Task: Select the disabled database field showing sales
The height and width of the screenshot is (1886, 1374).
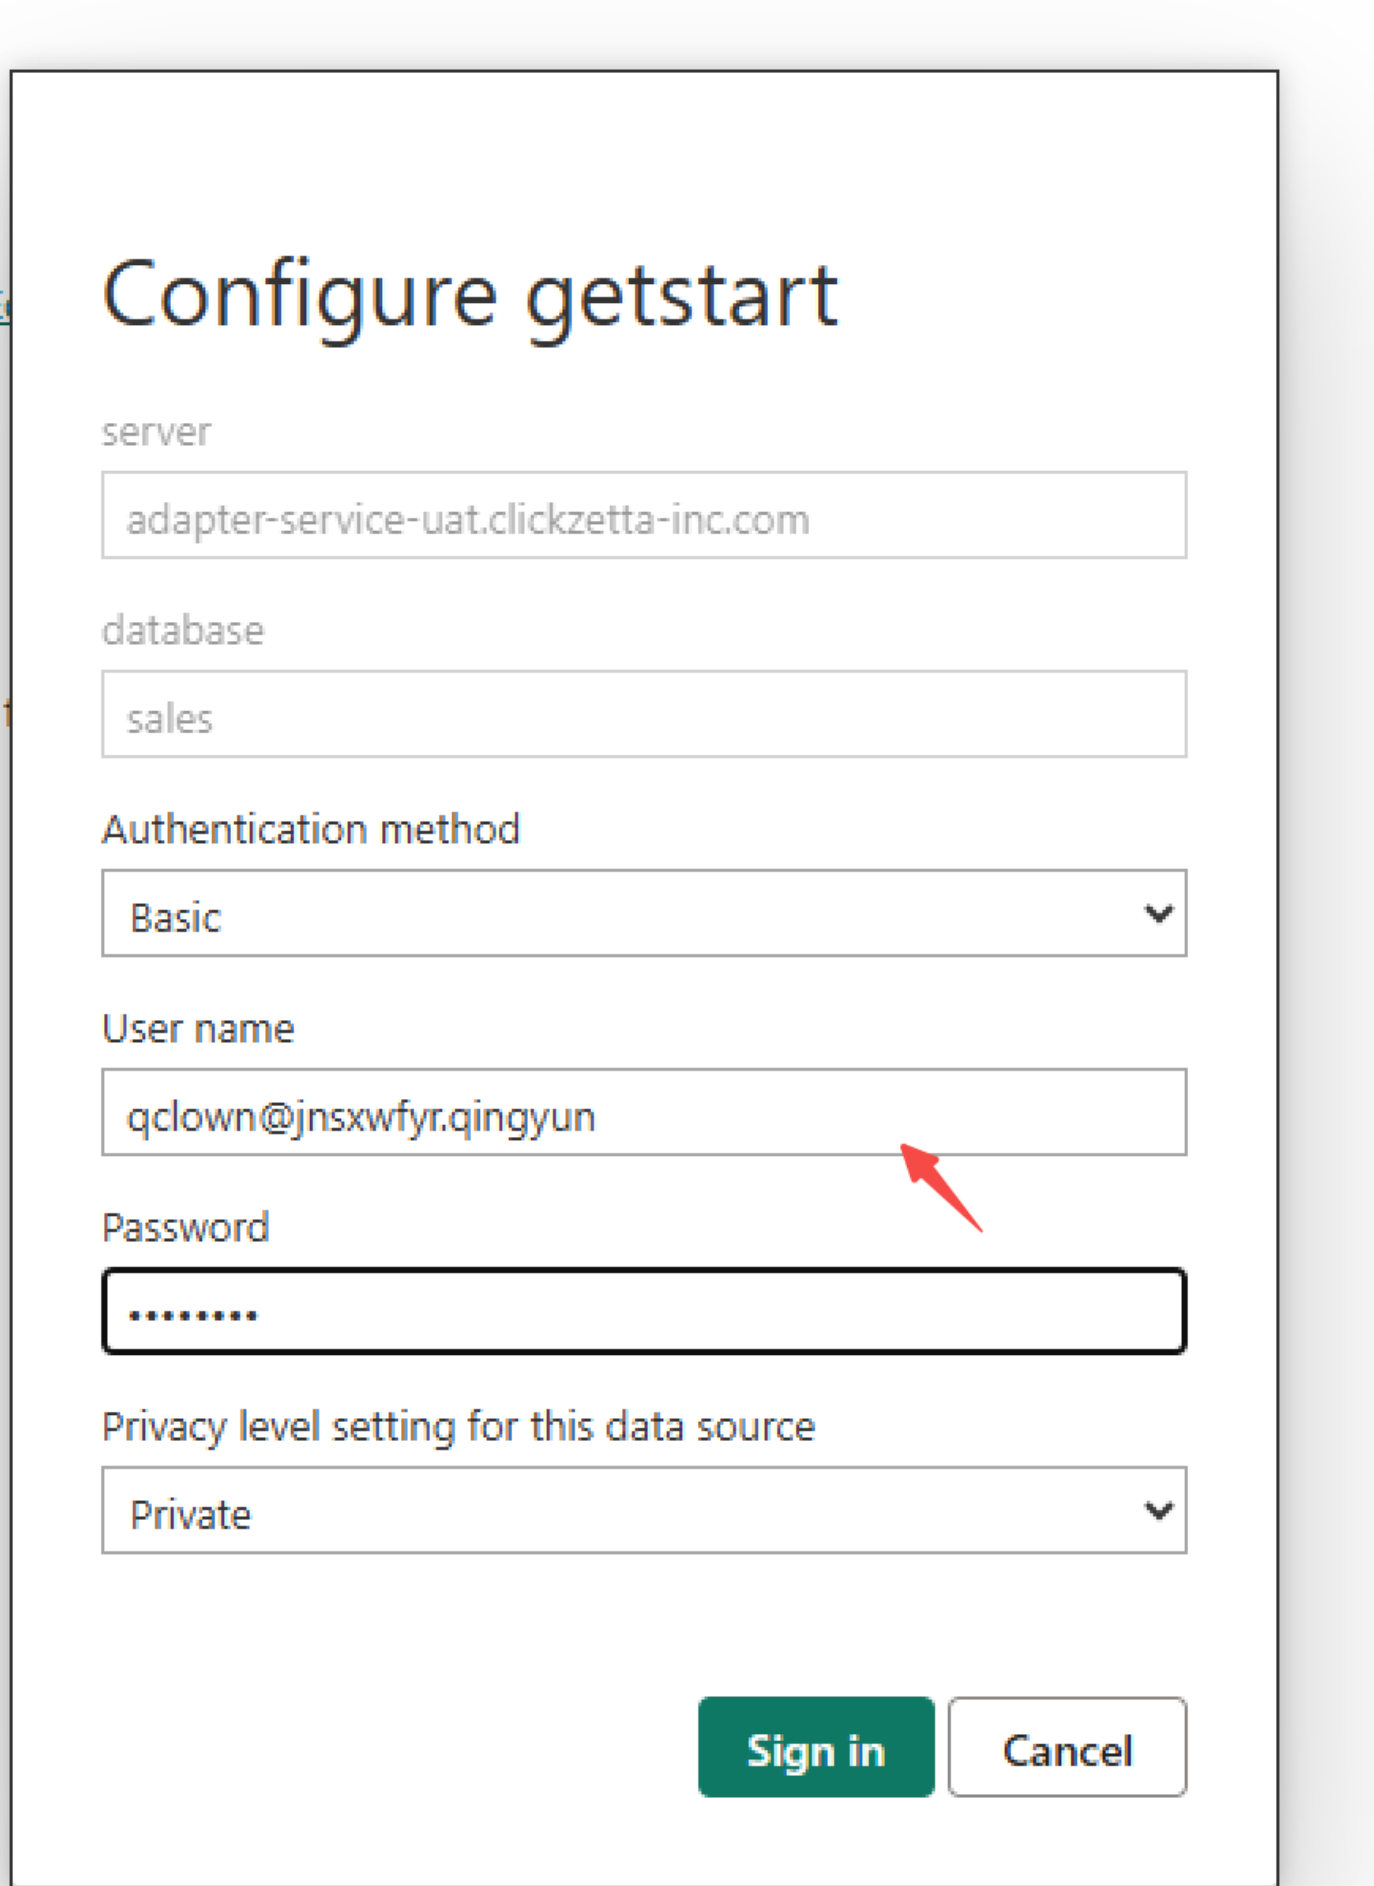Action: [643, 715]
